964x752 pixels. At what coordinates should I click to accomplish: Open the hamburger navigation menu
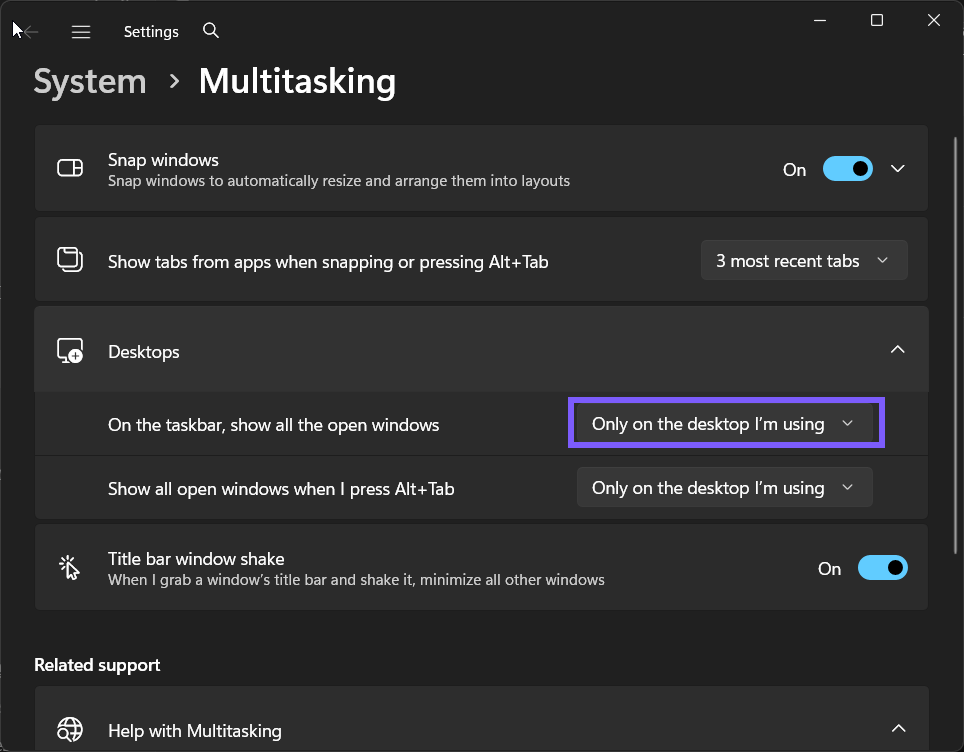pos(81,31)
